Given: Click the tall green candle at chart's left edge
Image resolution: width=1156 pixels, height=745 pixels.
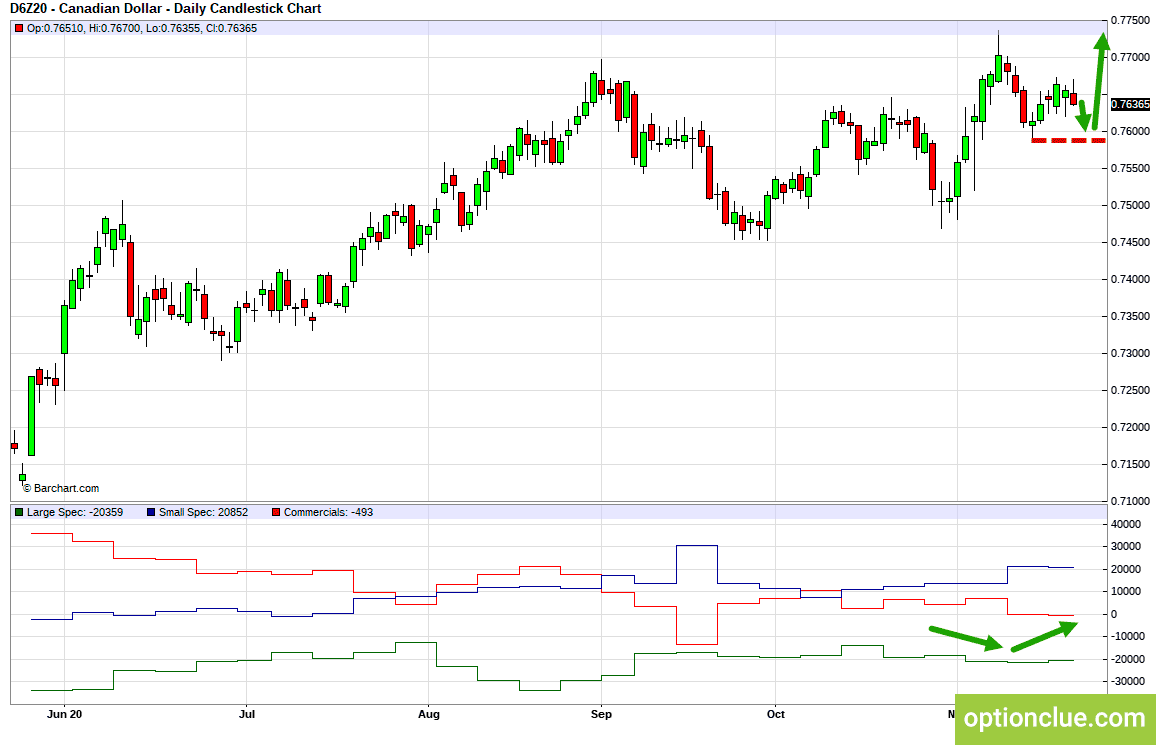Looking at the screenshot, I should point(31,416).
